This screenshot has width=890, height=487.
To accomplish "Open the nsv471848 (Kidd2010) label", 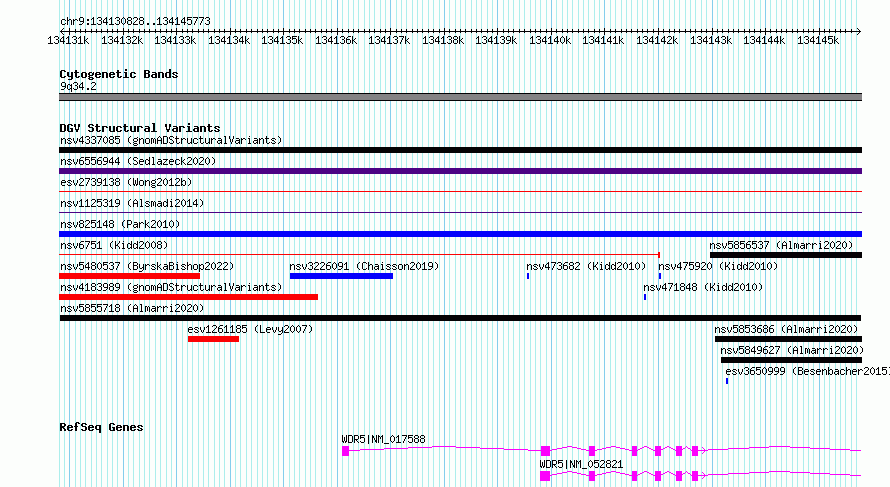I will (703, 287).
